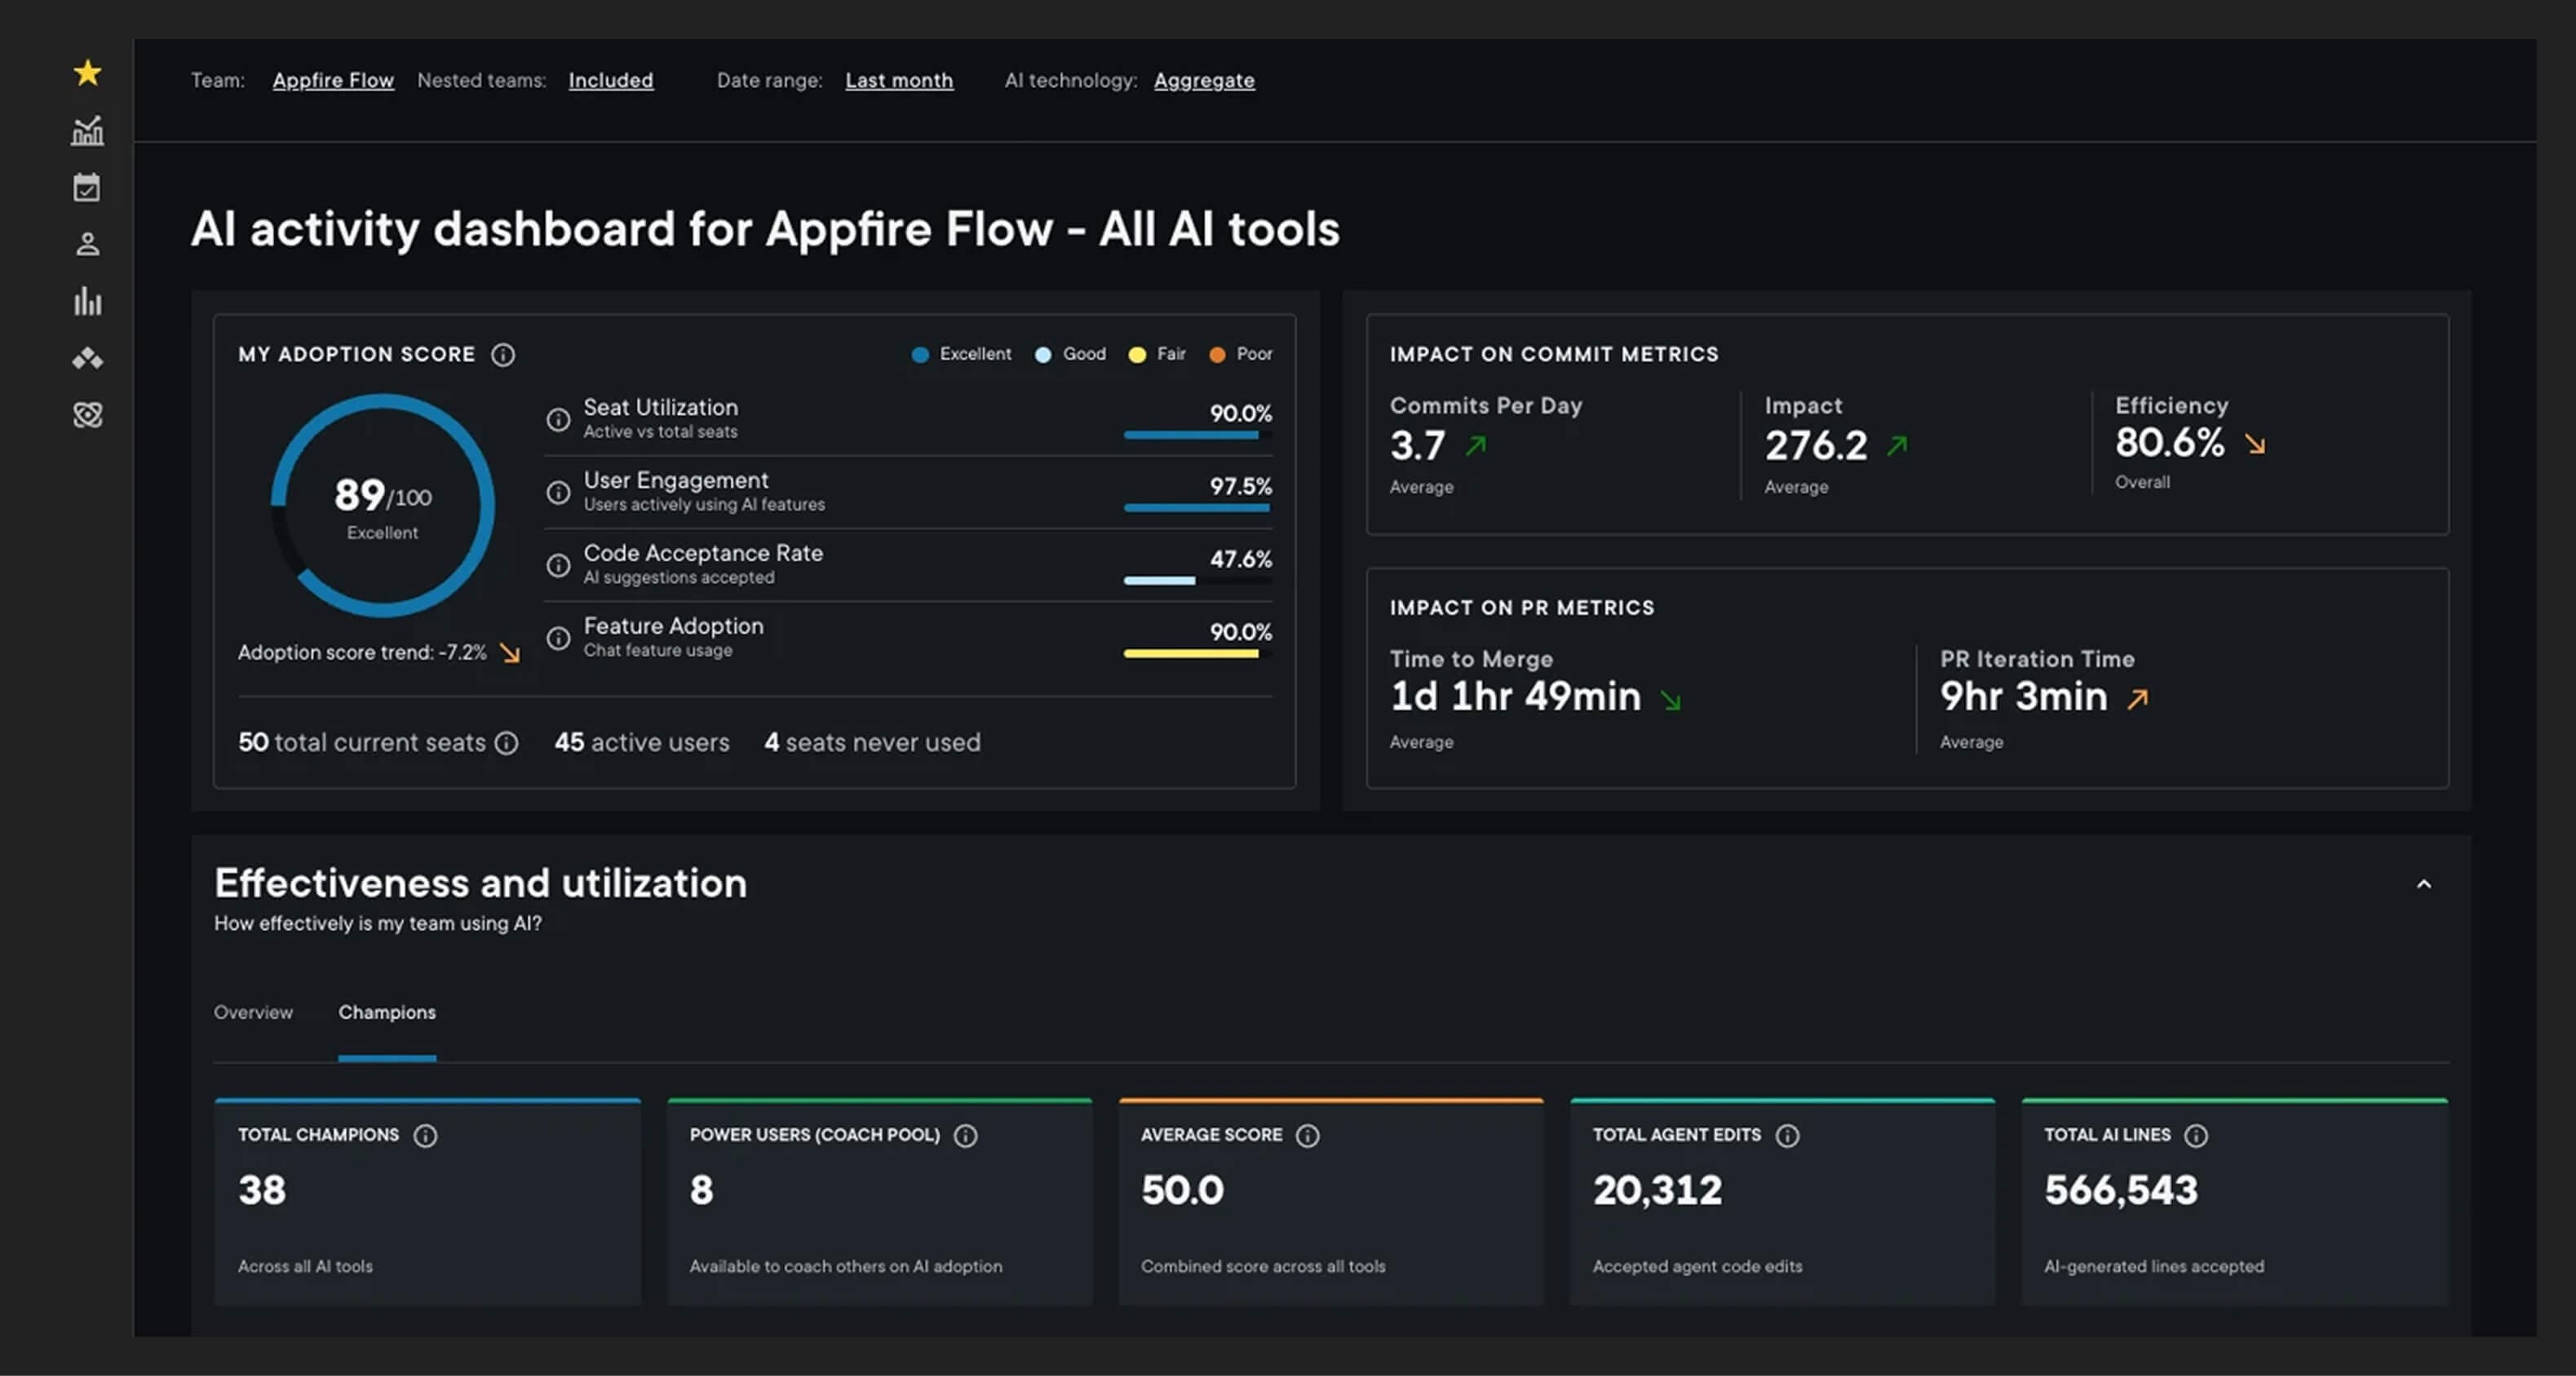This screenshot has width=2576, height=1376.
Task: Select the Champions tab
Action: (x=387, y=1012)
